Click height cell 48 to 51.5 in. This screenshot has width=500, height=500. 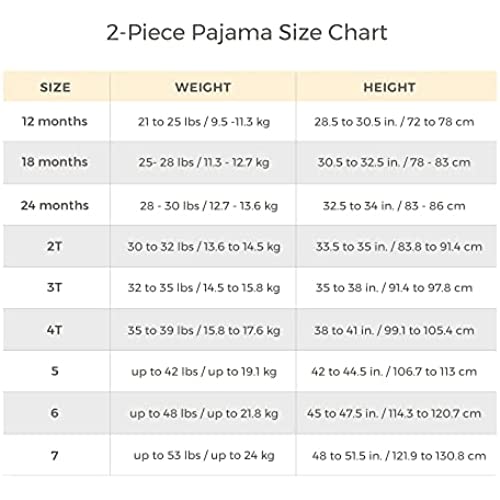399,456
